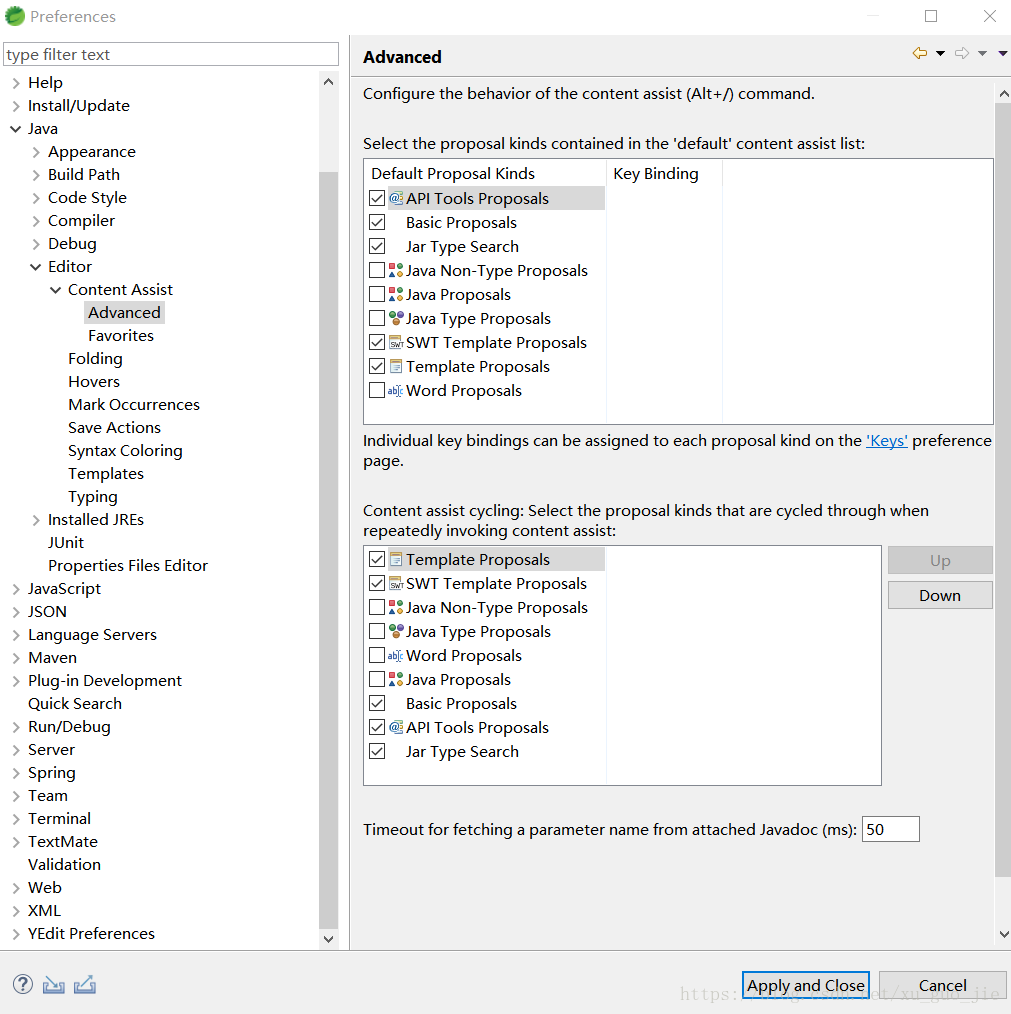Click the import preferences icon
The width and height of the screenshot is (1011, 1014).
[54, 985]
